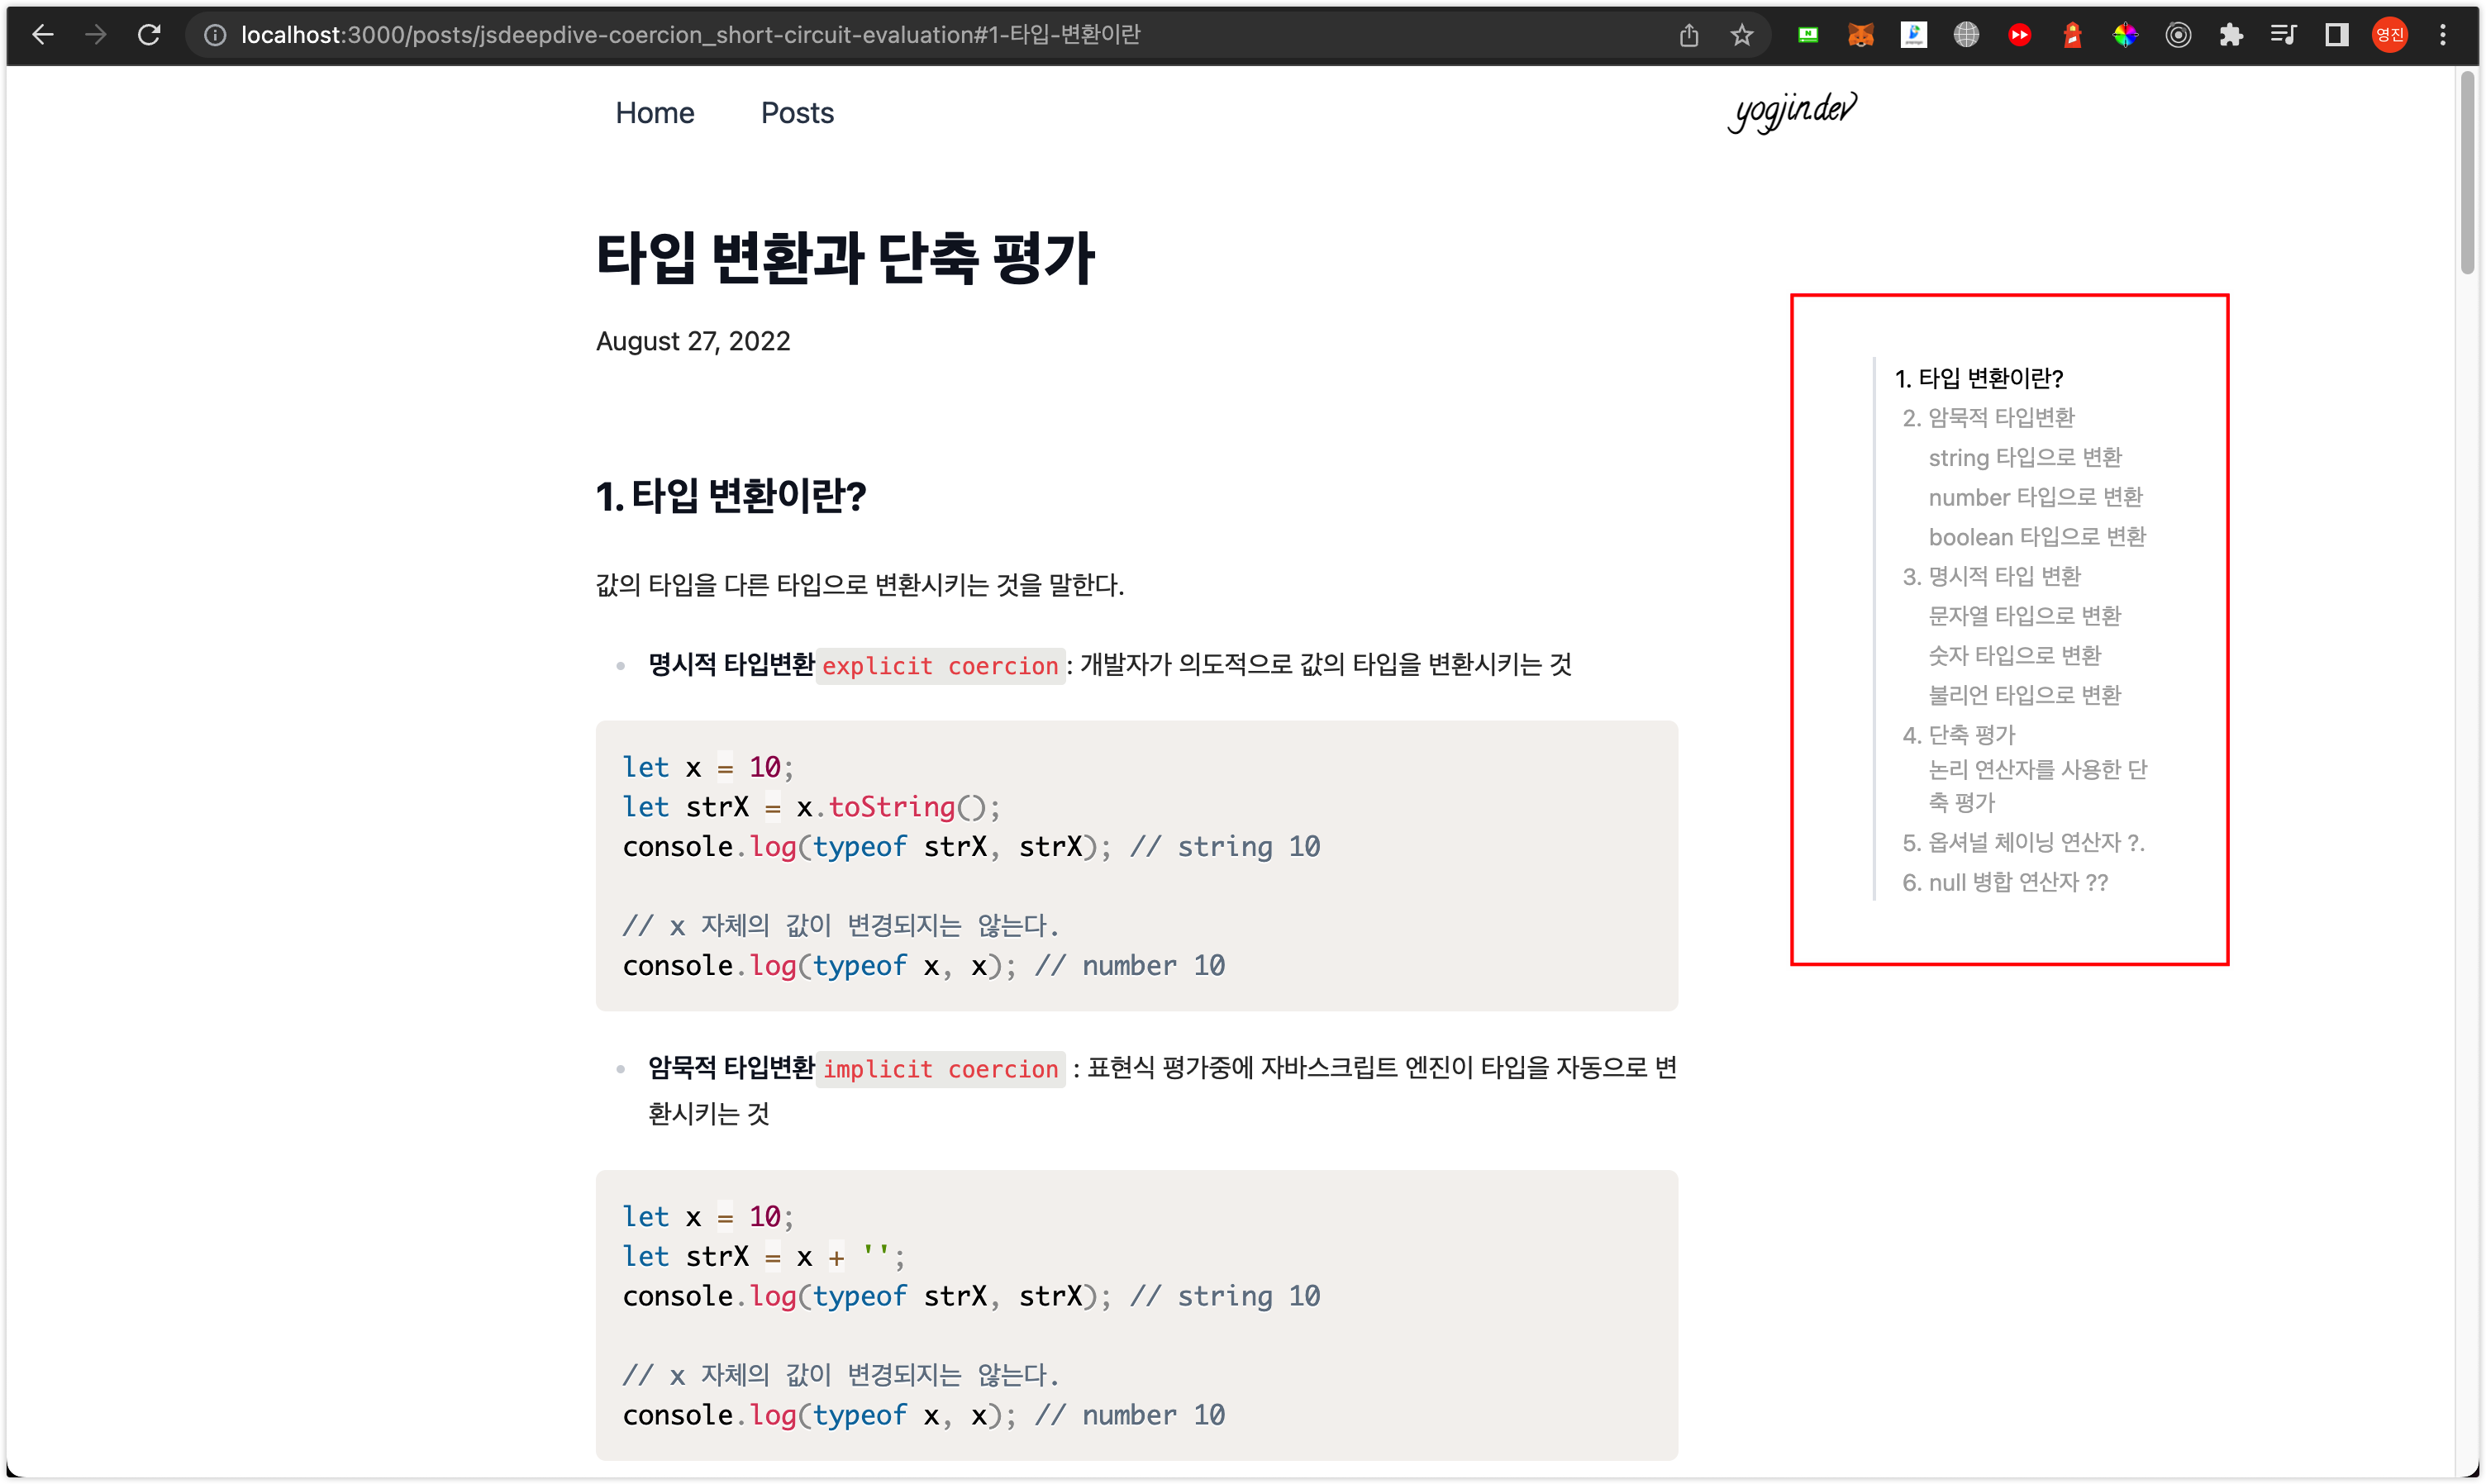Go to '숫자 타입으로 변환' section

click(2014, 656)
